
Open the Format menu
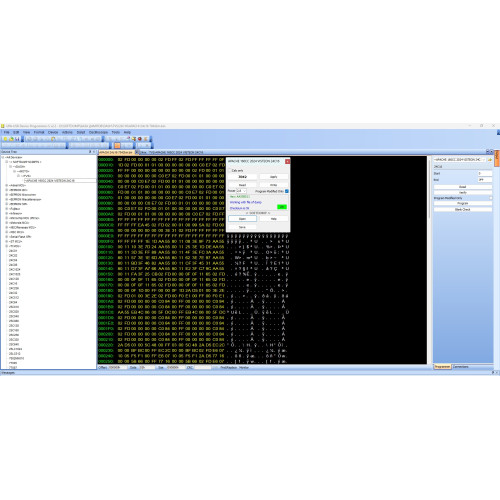[39, 132]
